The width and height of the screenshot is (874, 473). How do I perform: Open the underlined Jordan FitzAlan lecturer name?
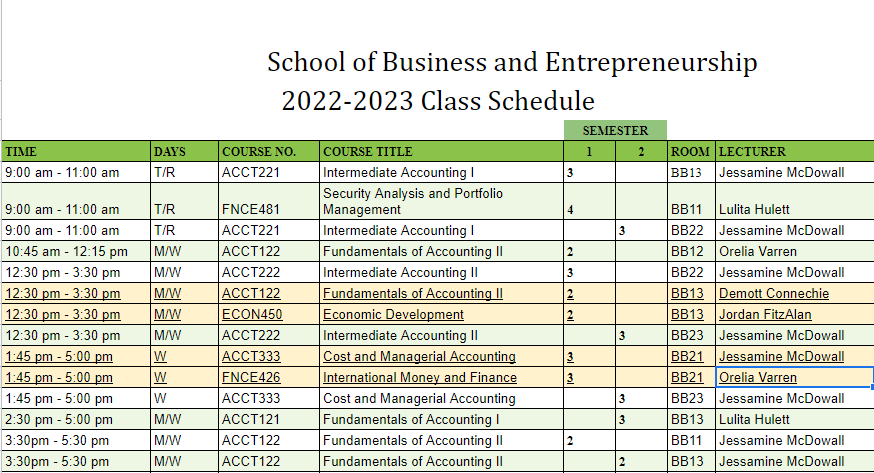[x=765, y=315]
